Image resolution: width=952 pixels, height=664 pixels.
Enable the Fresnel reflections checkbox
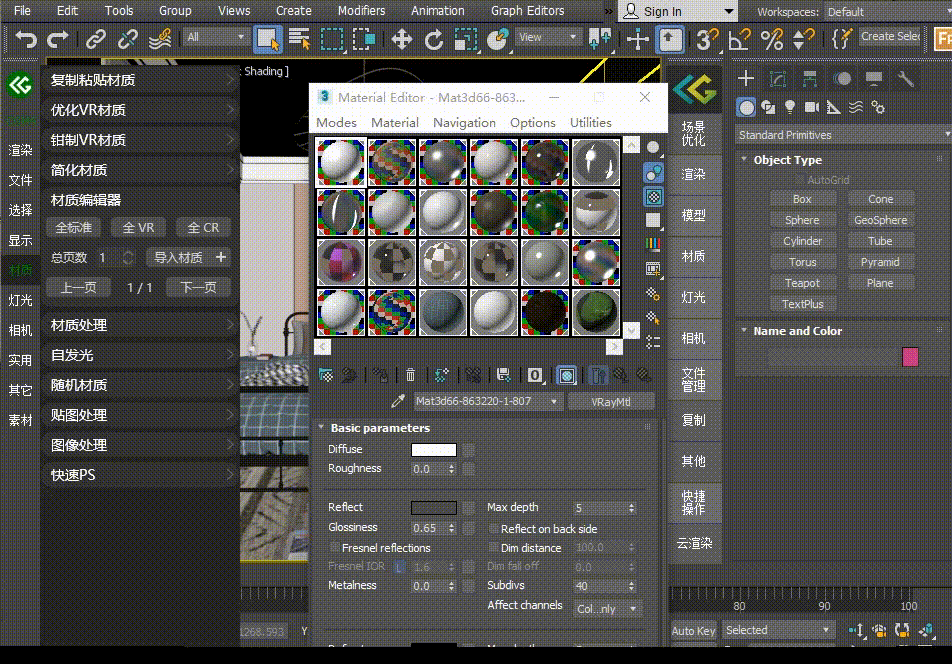point(335,548)
